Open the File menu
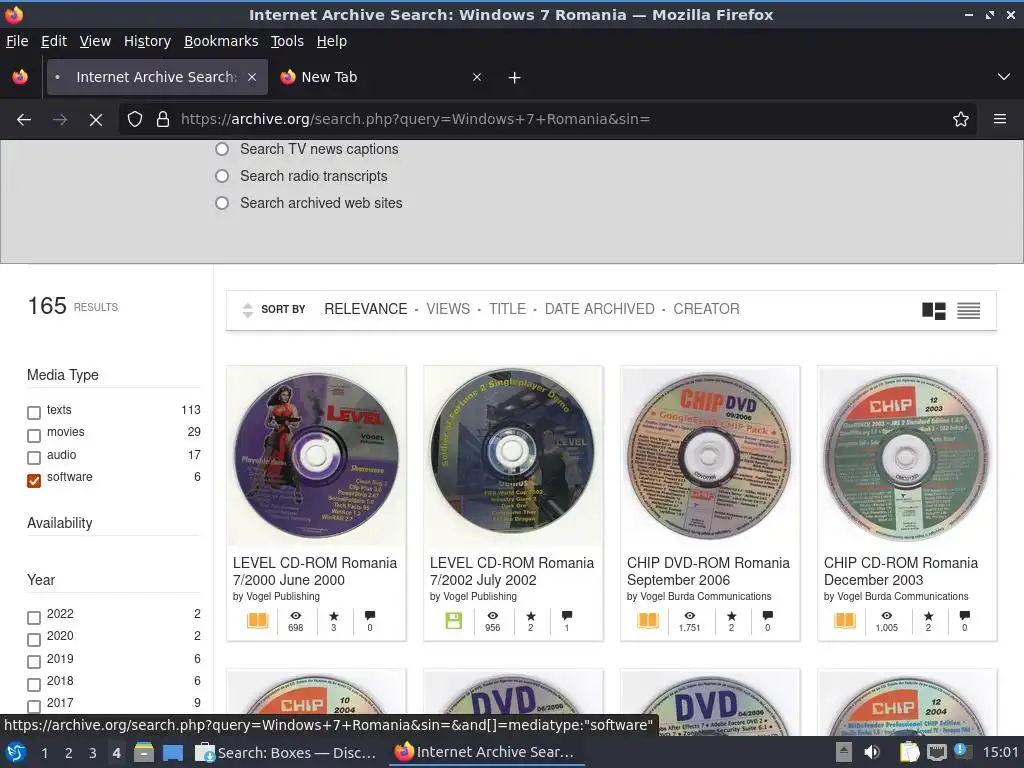 [17, 41]
